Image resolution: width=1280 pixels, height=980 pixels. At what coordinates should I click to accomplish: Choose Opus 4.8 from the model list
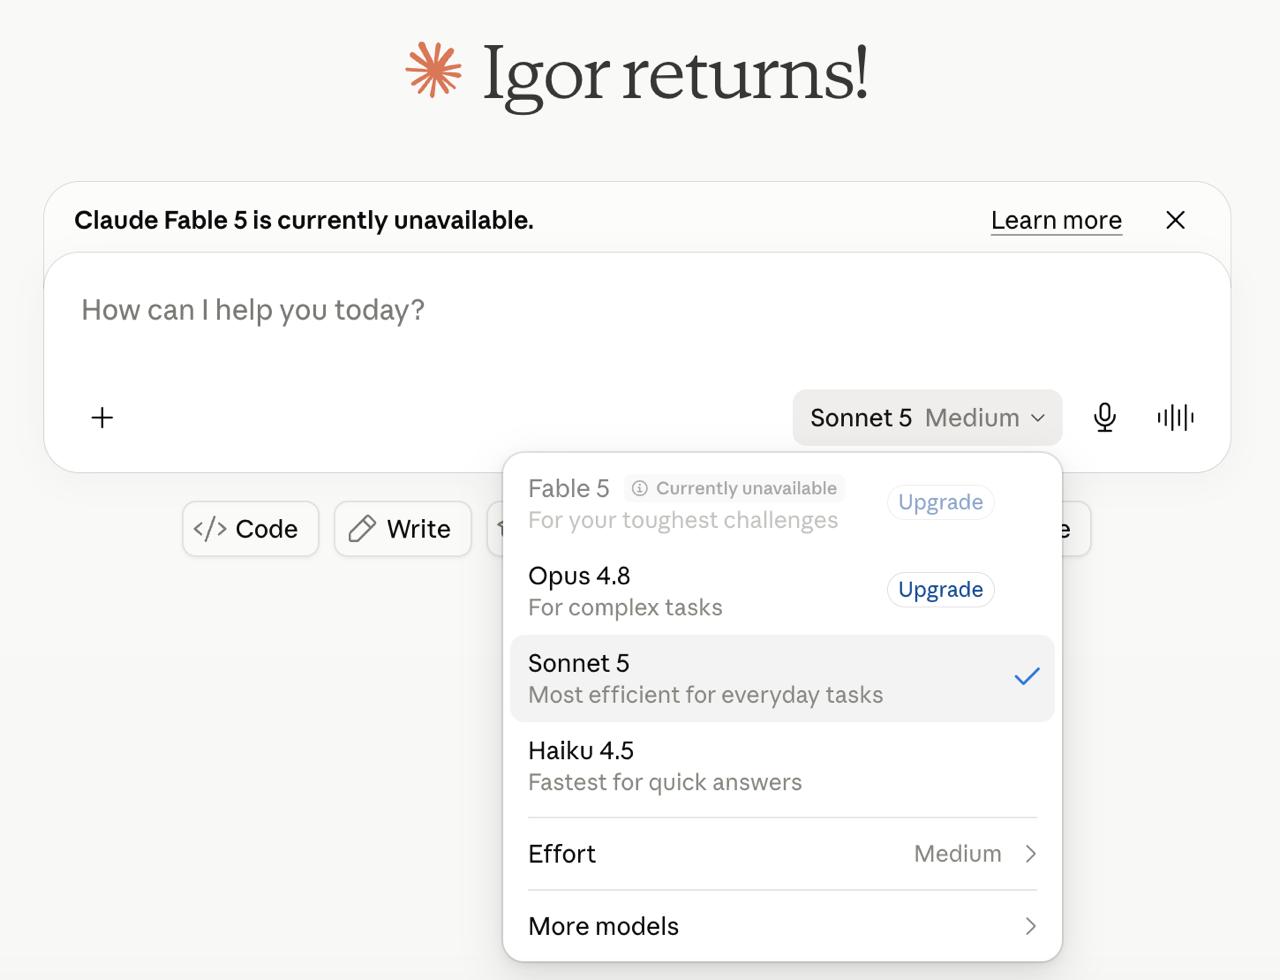click(x=782, y=591)
